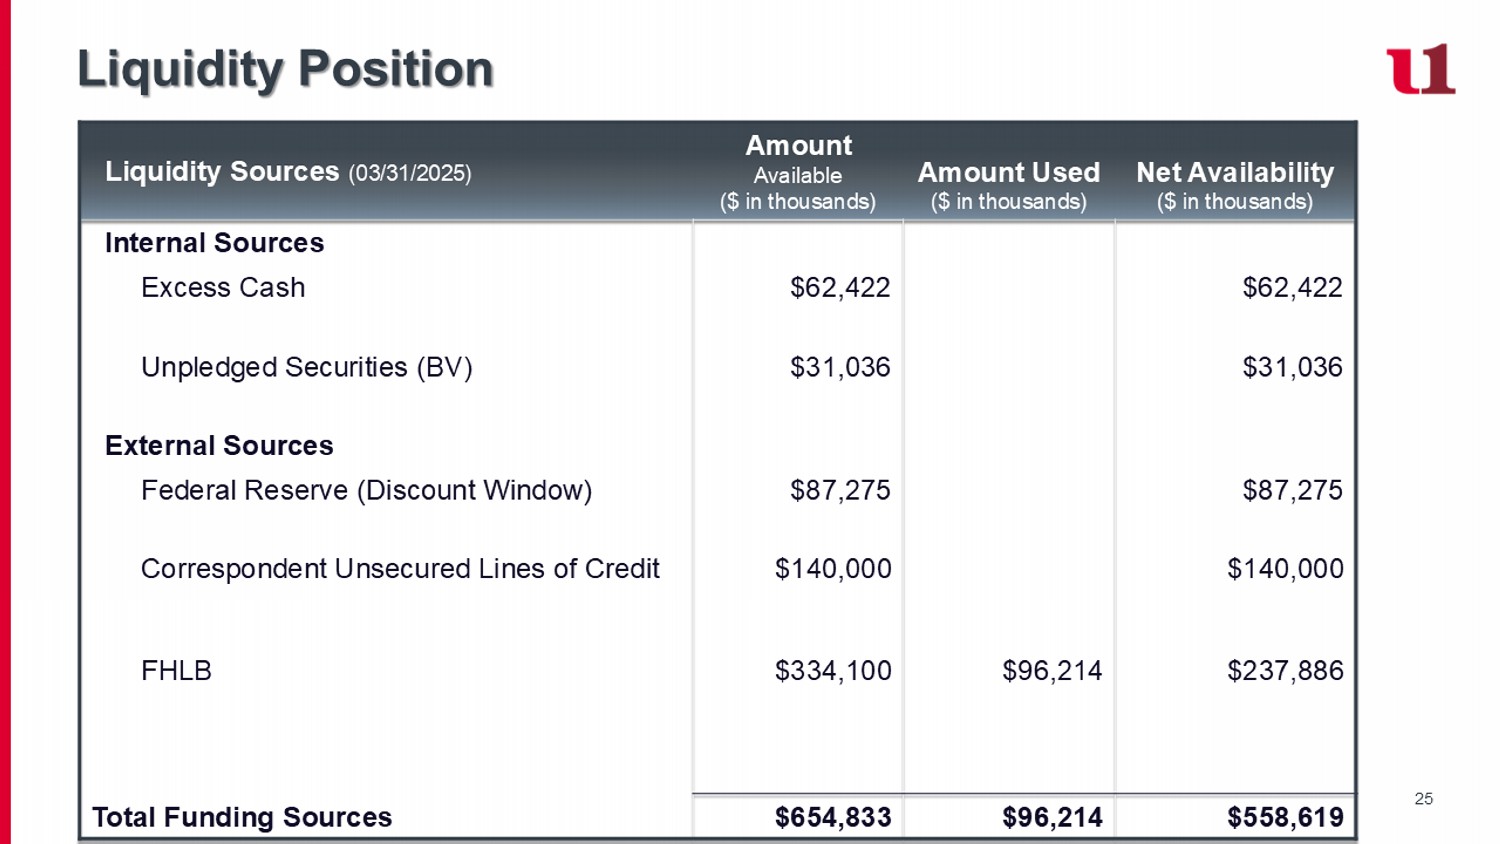Screen dimensions: 1500x844
Task: Click the Internal Sources section heading
Action: [214, 243]
